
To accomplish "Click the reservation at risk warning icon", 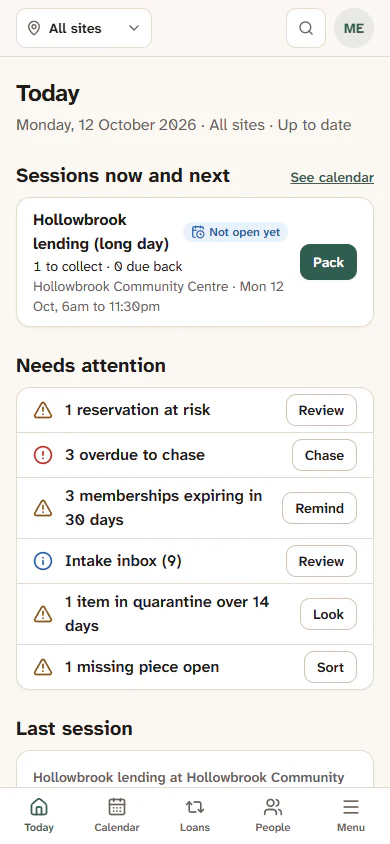I will tap(43, 411).
